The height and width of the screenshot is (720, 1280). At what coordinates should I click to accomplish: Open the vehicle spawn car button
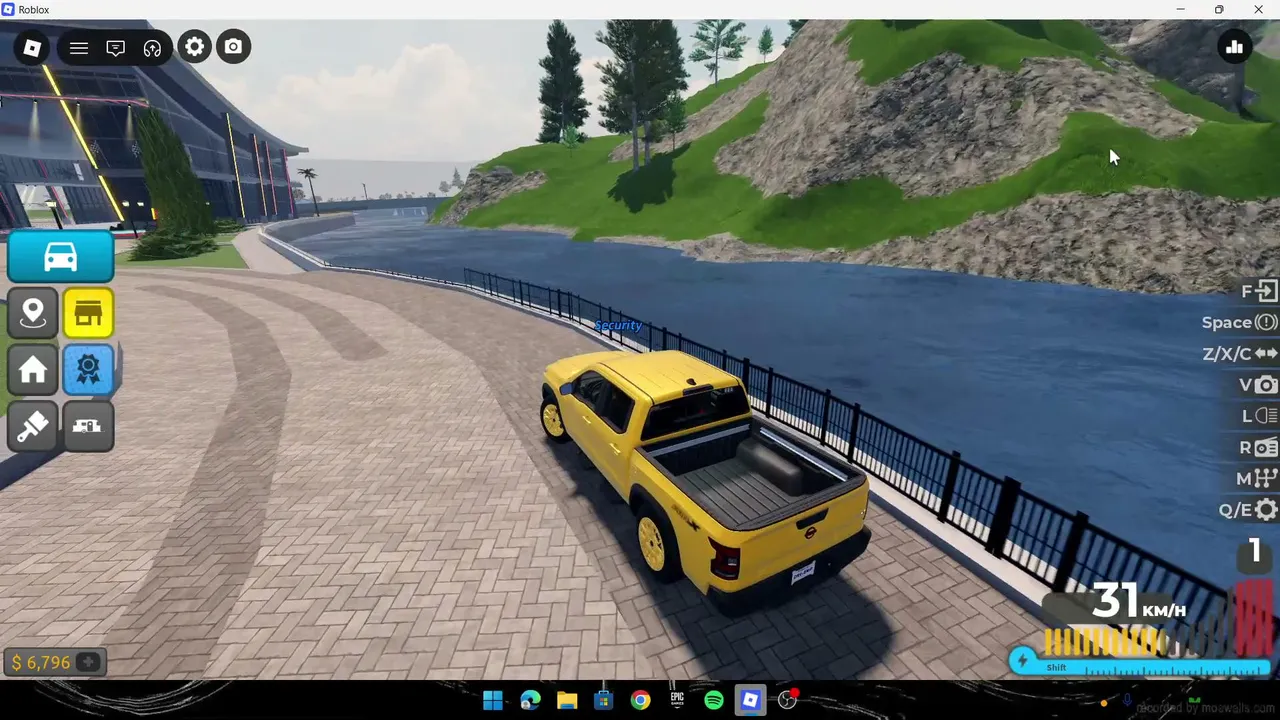point(61,257)
